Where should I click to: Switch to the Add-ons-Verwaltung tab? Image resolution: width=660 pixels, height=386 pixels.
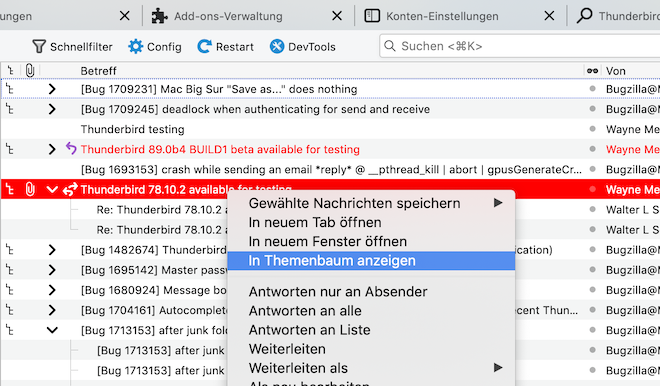(228, 16)
